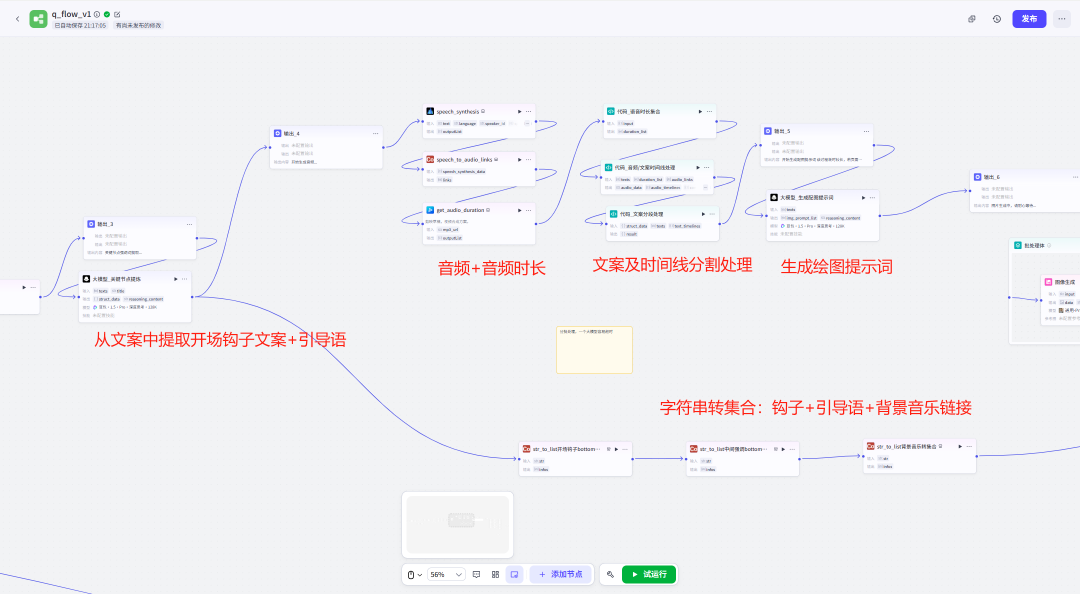Click the 已自动保存 21:17:05 status label
Viewport: 1080px width, 594px height.
pyautogui.click(x=81, y=25)
